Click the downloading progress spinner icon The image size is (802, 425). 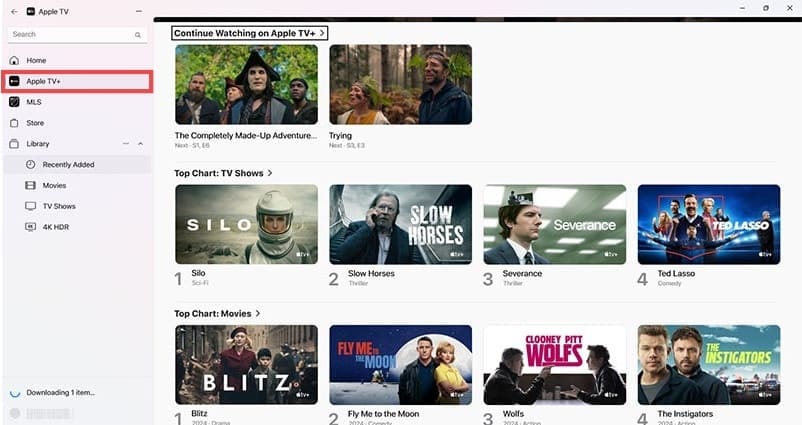click(15, 393)
